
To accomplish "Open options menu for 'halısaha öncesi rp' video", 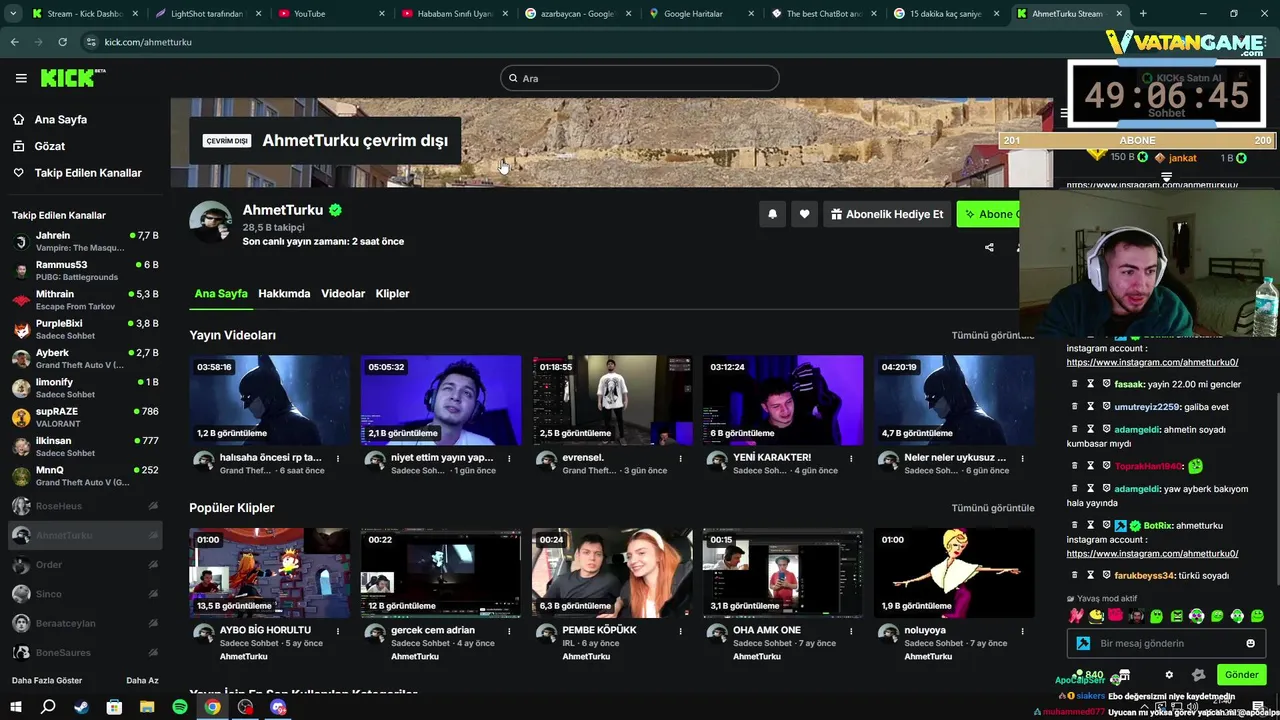I will pyautogui.click(x=338, y=458).
